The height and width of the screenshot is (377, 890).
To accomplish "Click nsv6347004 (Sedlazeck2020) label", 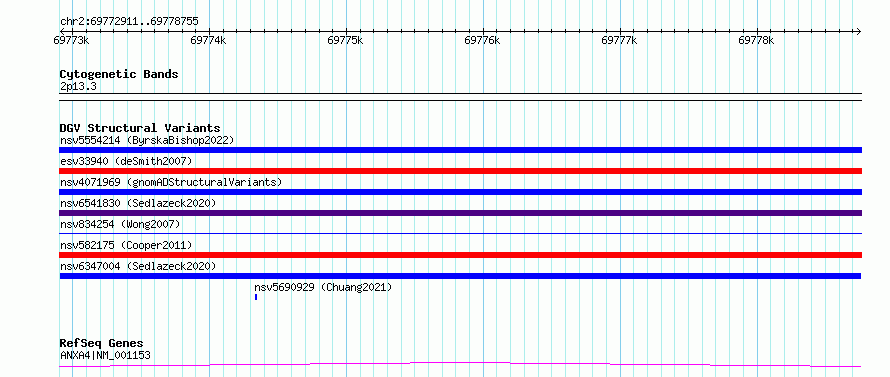I will pyautogui.click(x=138, y=266).
